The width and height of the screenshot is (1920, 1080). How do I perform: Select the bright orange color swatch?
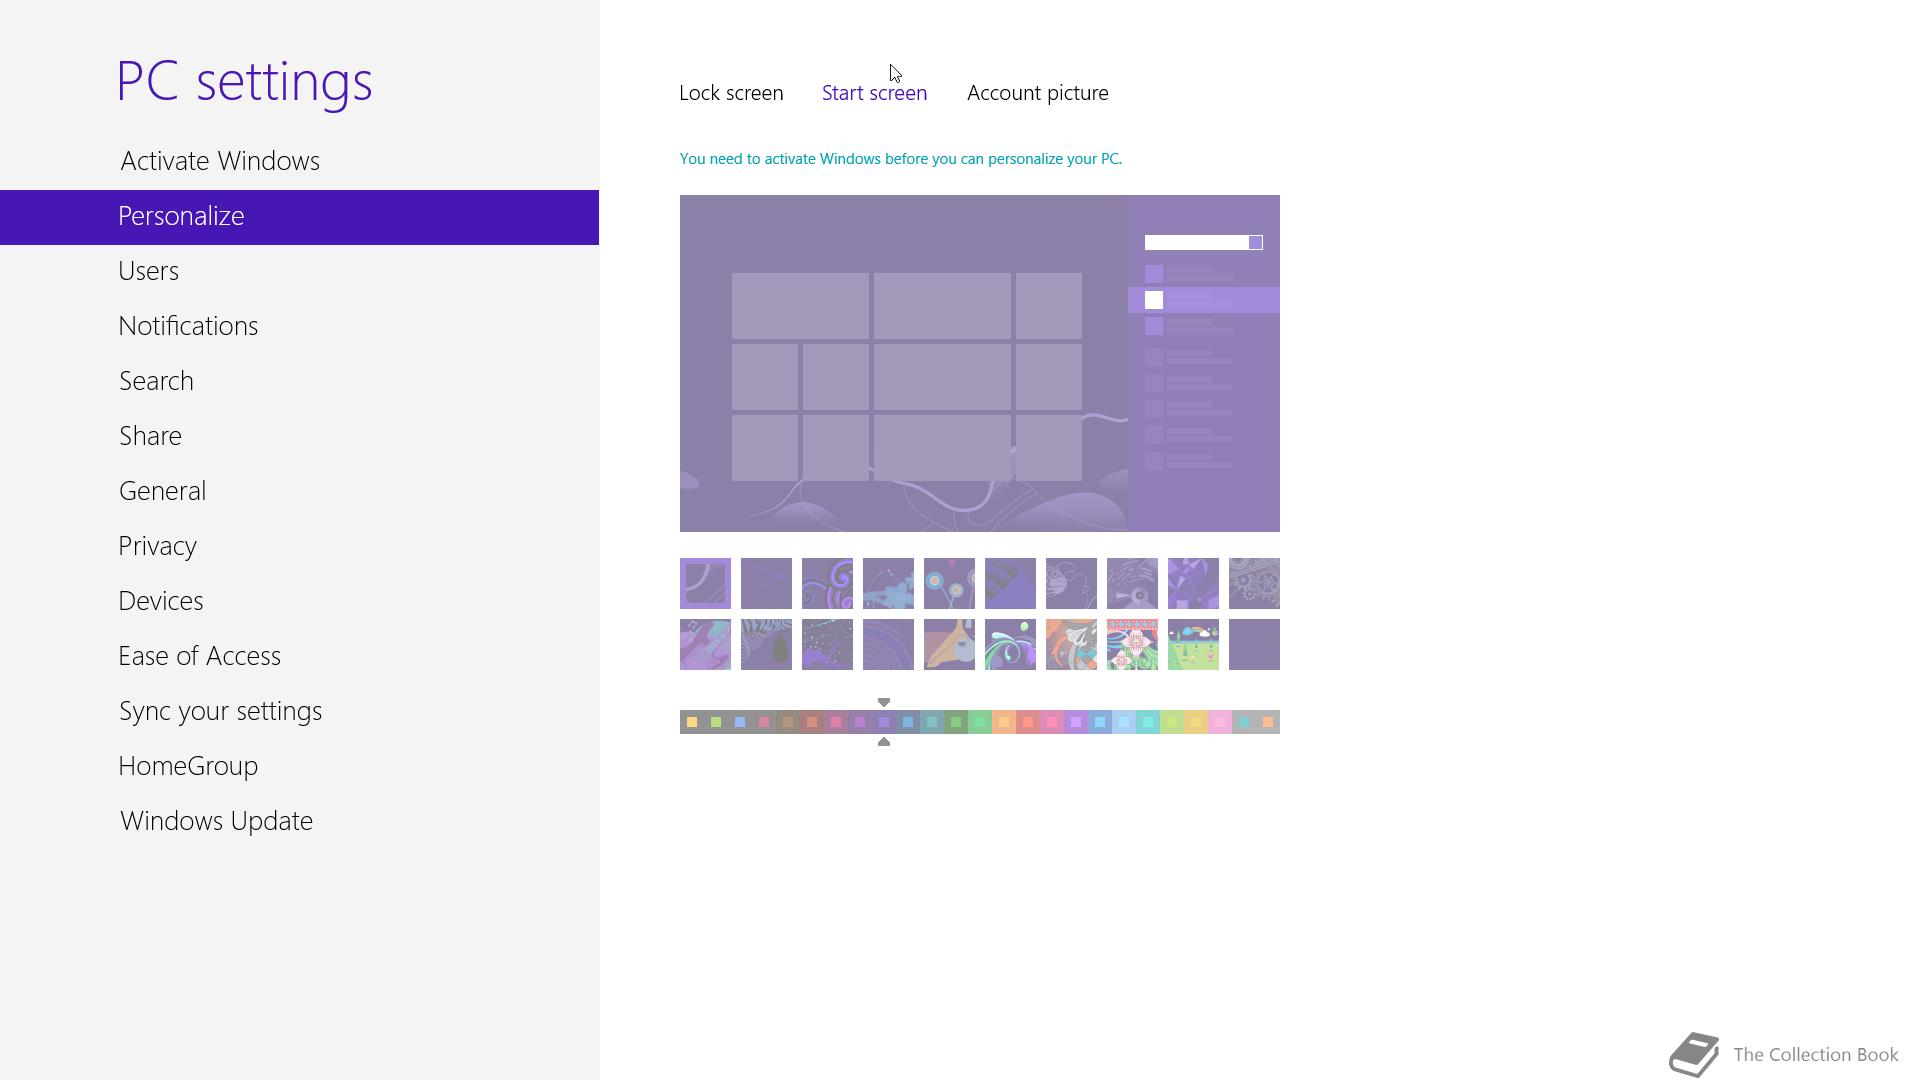(1004, 722)
